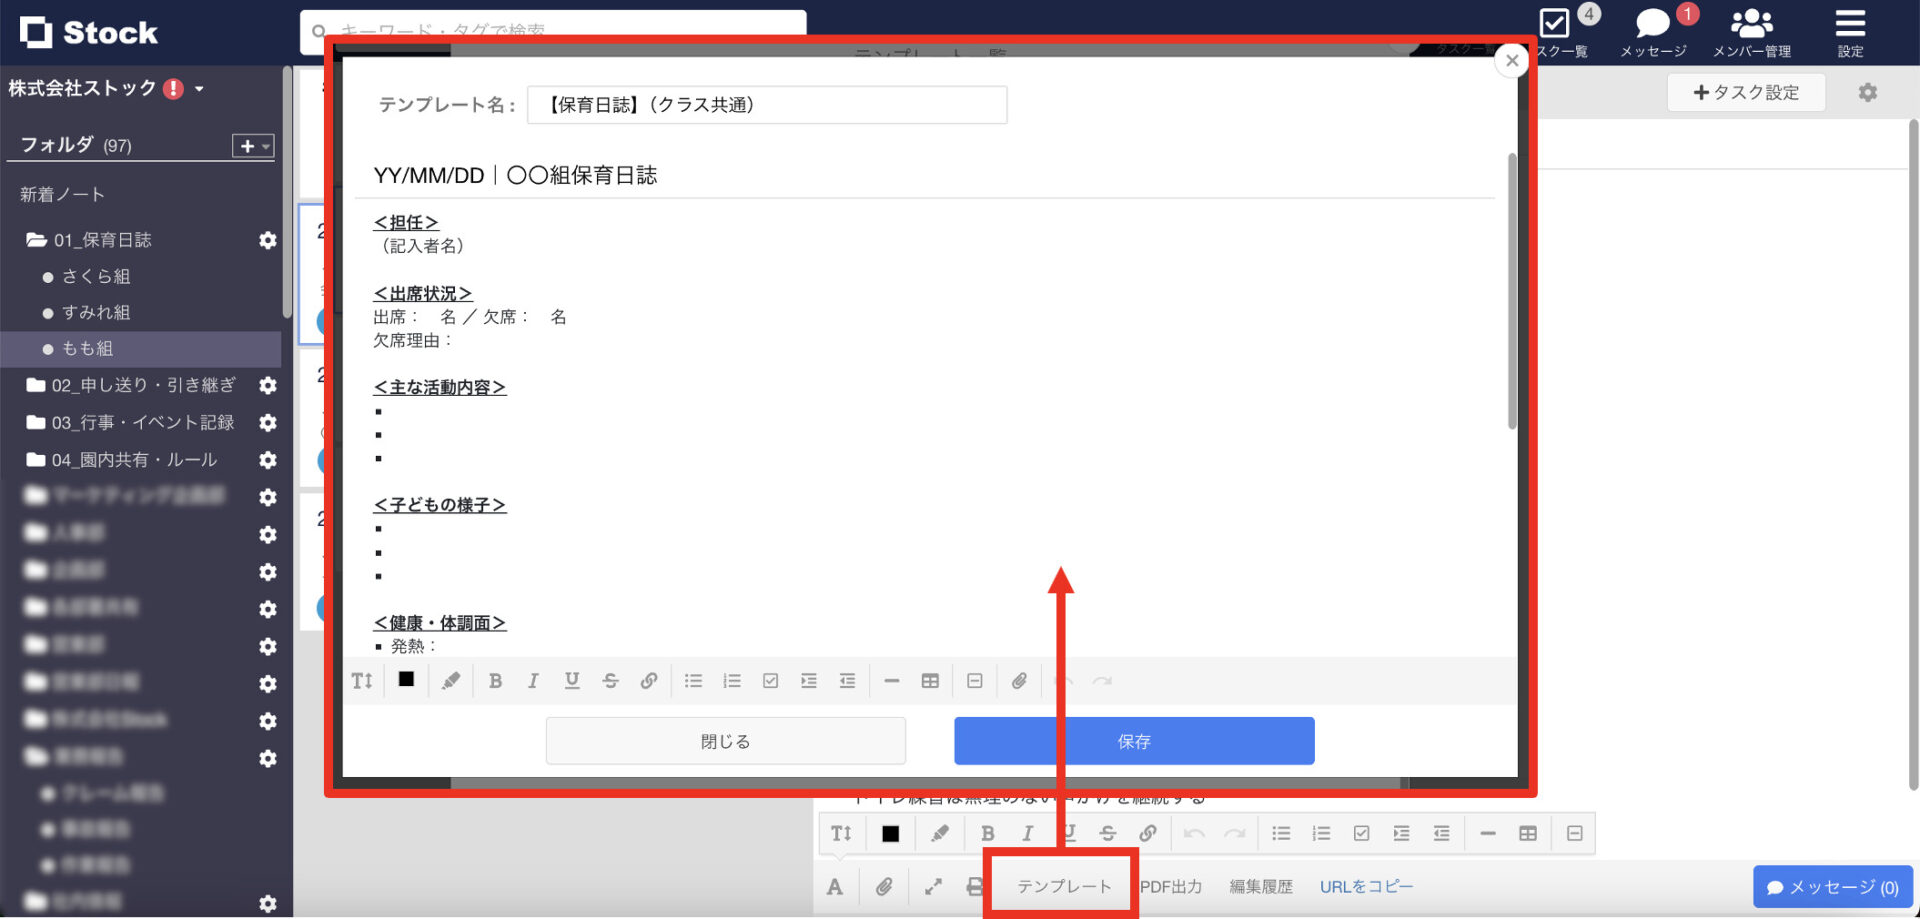1920x919 pixels.
Task: Open the print dialog from the note toolbar
Action: (975, 886)
